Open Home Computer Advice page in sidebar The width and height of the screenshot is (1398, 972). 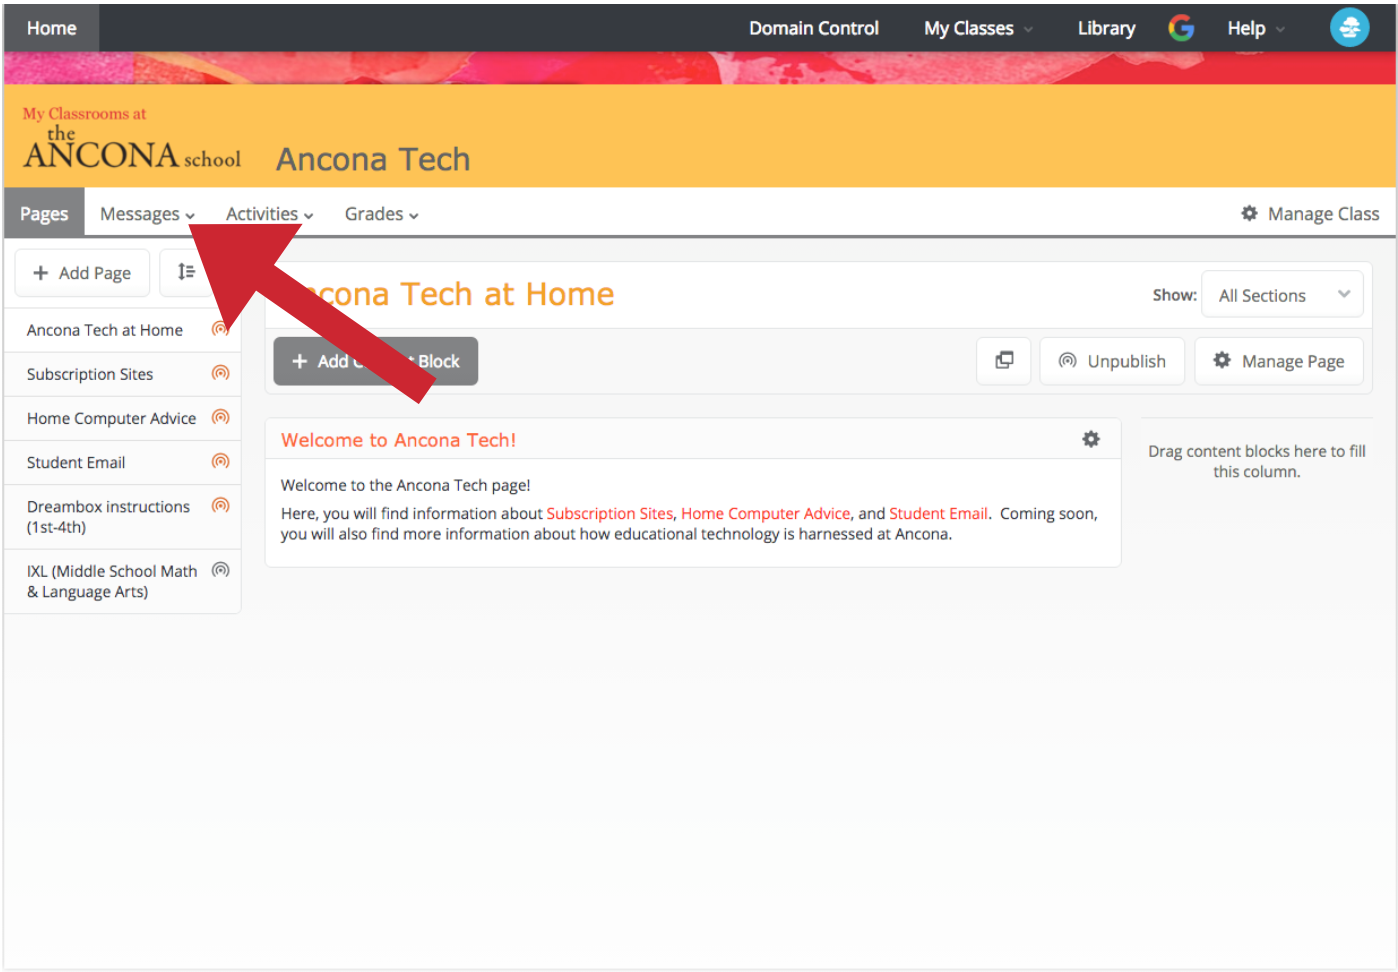111,418
